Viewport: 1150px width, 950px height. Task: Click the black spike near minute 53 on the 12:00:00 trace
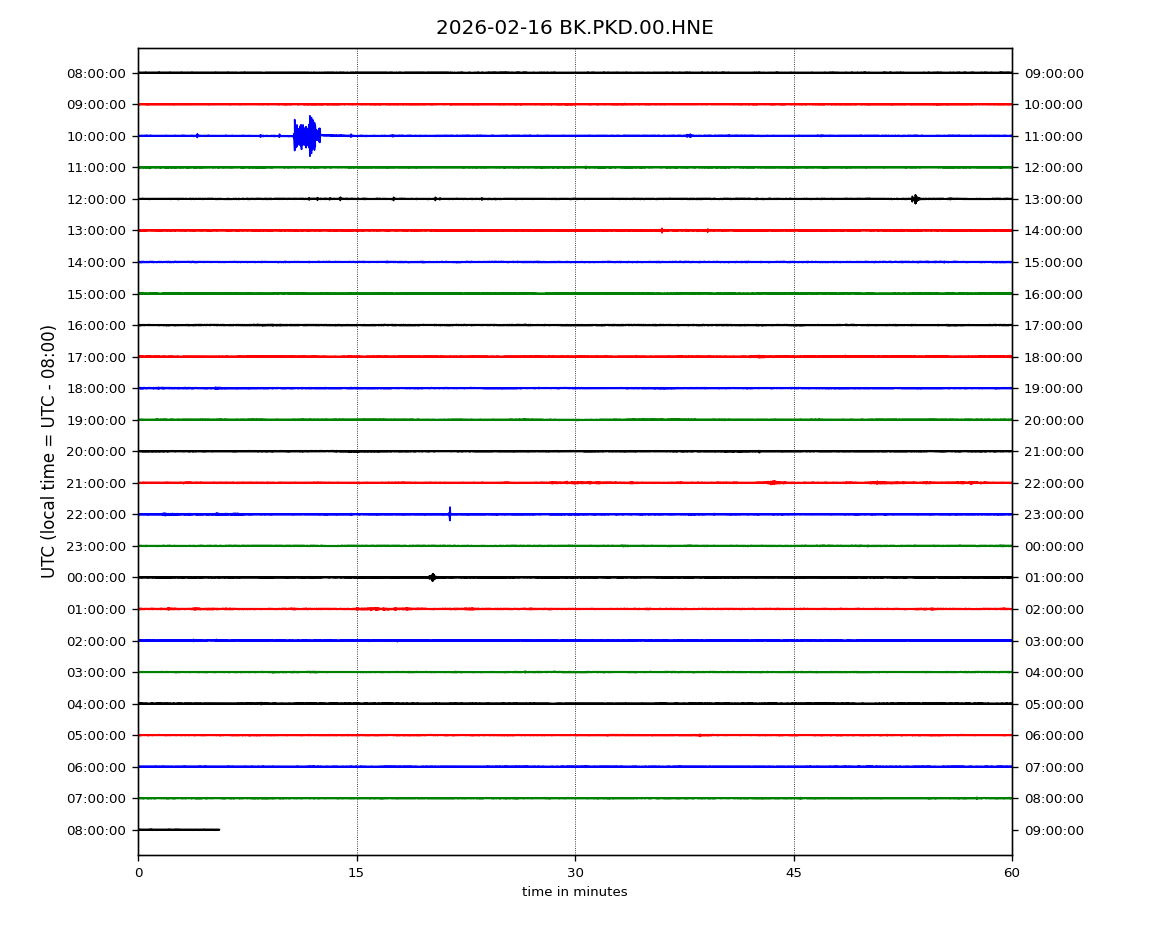[915, 199]
